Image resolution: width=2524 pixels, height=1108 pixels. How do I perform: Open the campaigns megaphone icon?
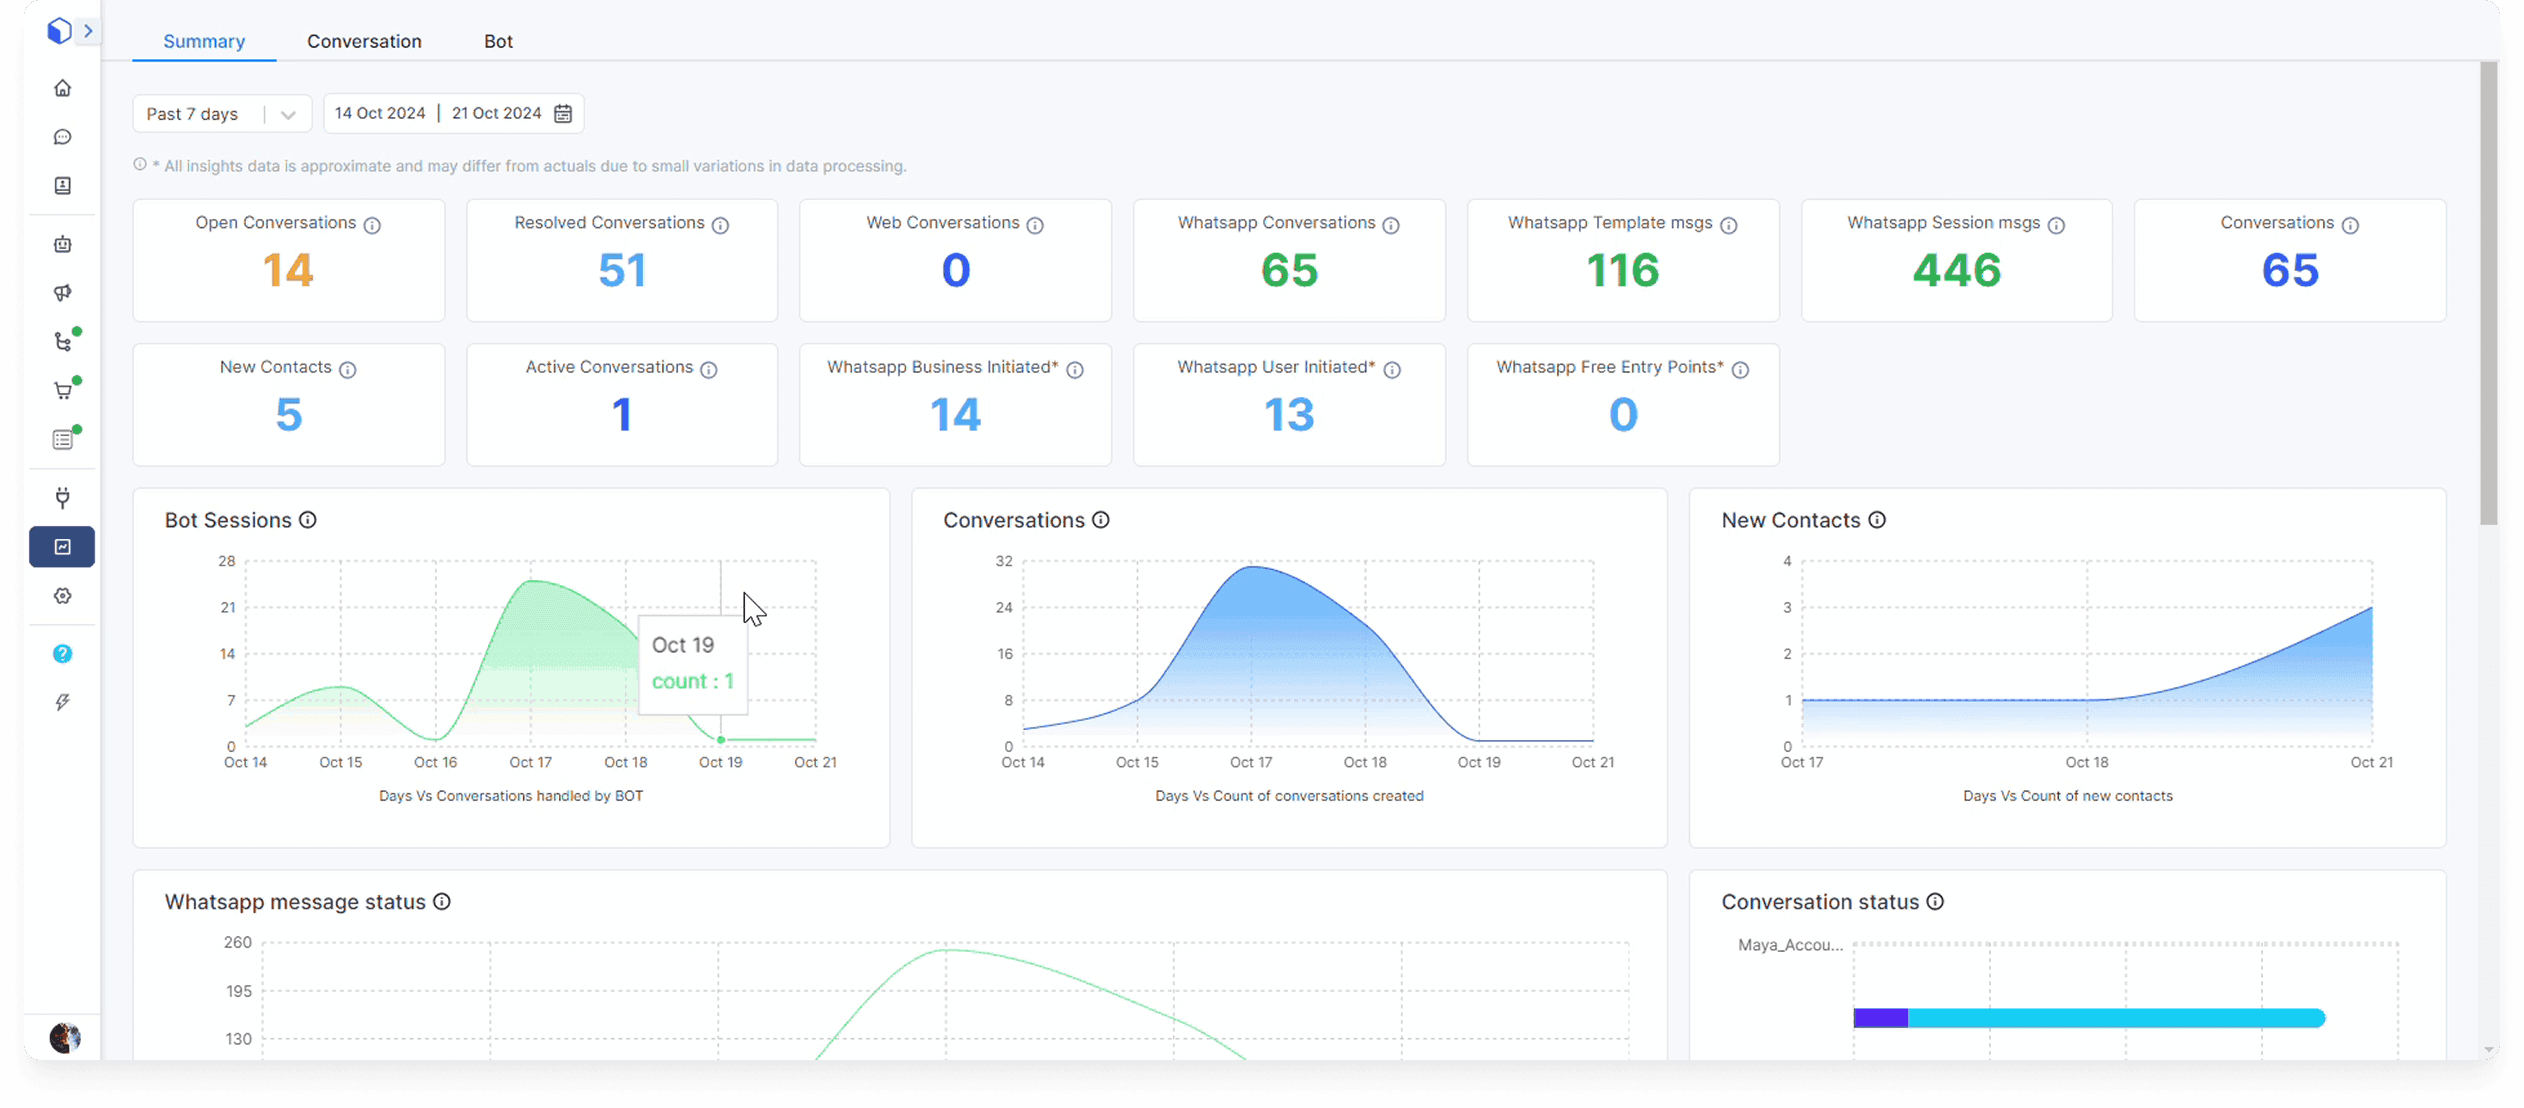click(x=63, y=293)
